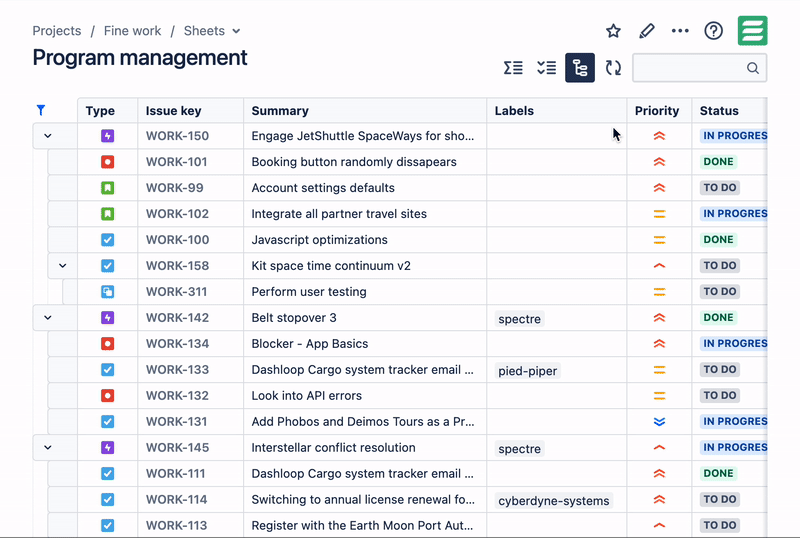Open issue key WORK-311
This screenshot has height=538, width=800.
177,291
